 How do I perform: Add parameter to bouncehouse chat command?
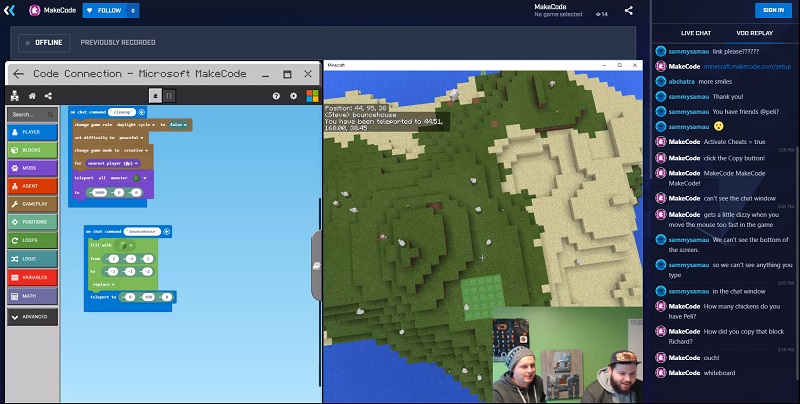pos(166,232)
